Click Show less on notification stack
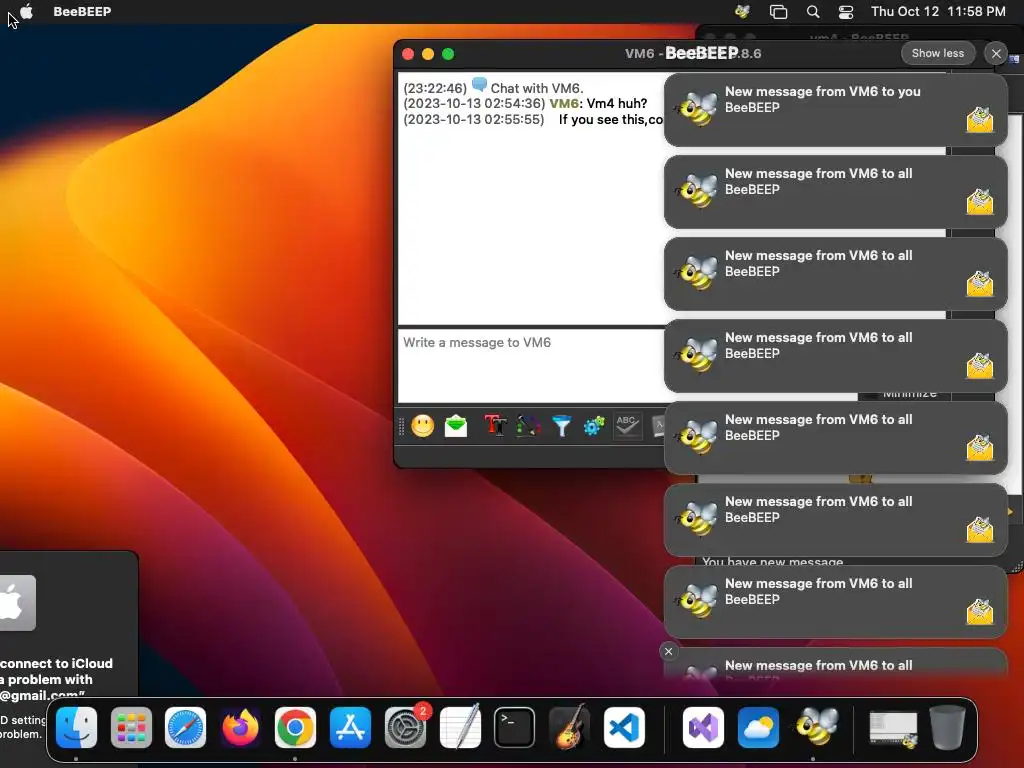Image resolution: width=1024 pixels, height=768 pixels. tap(938, 54)
